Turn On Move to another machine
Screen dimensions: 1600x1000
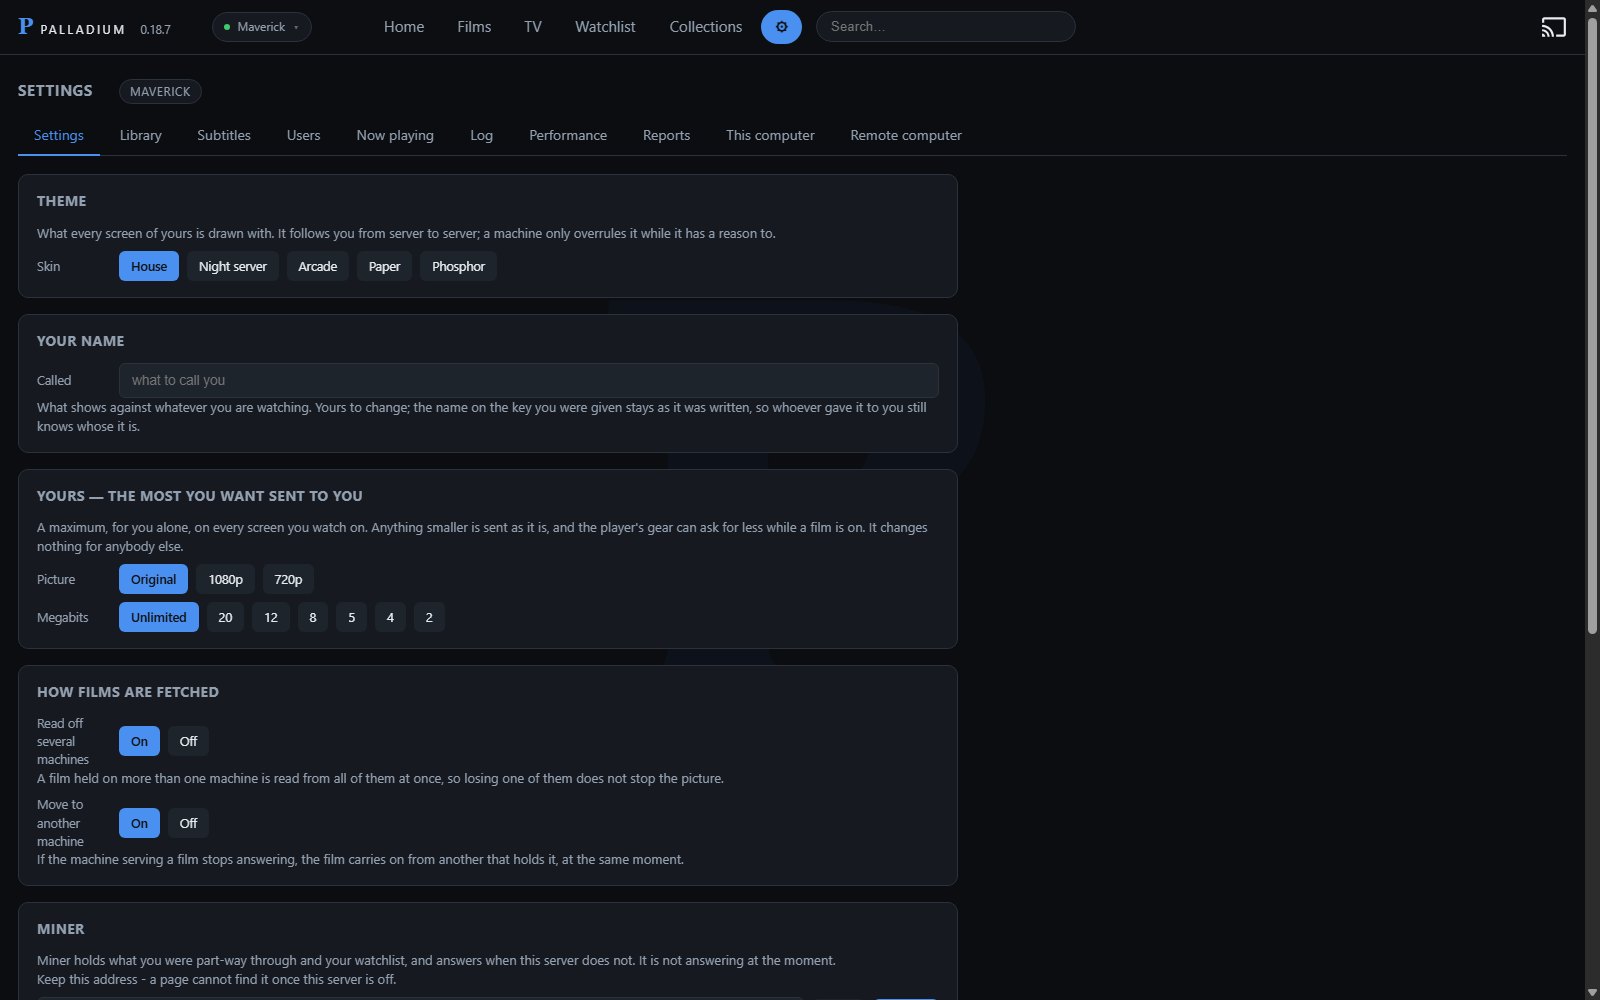(139, 823)
